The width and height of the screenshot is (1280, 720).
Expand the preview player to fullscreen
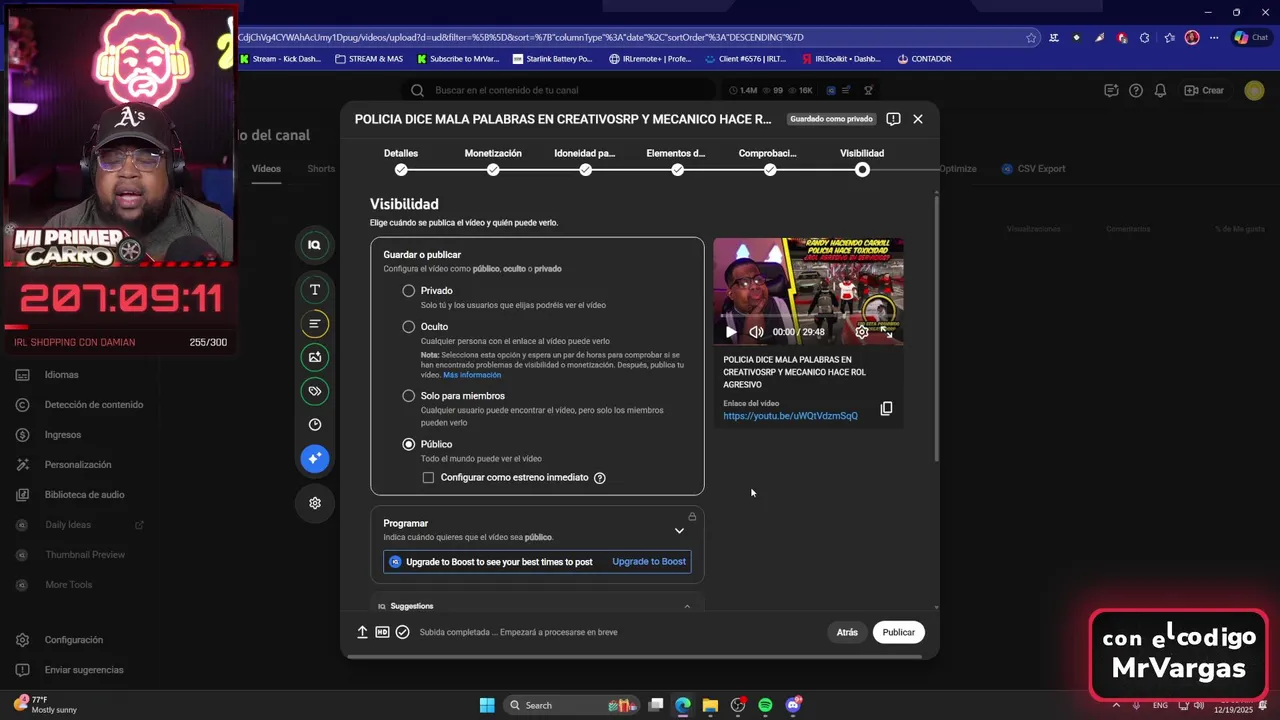tap(887, 332)
